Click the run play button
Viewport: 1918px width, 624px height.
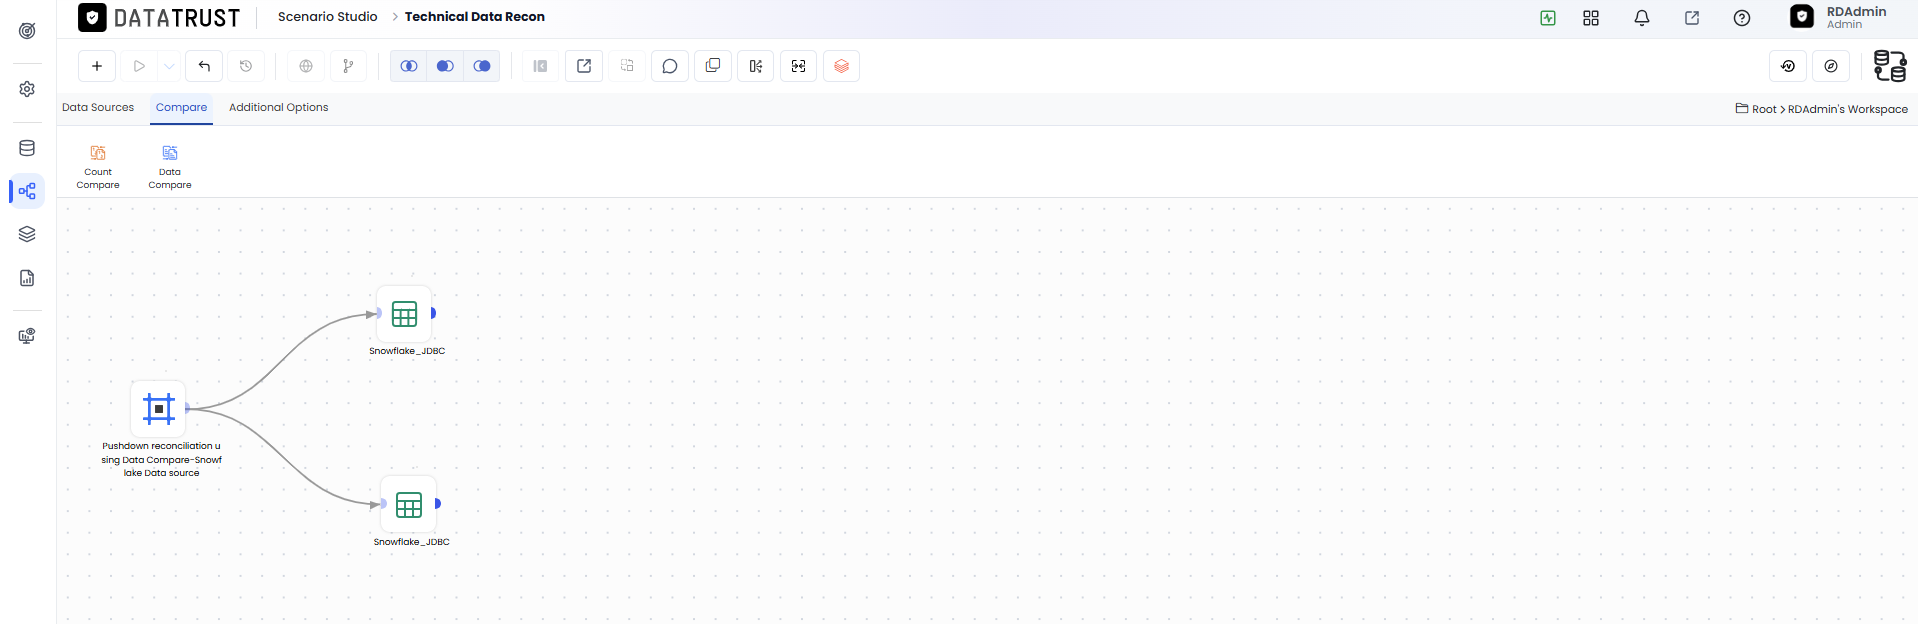click(139, 66)
